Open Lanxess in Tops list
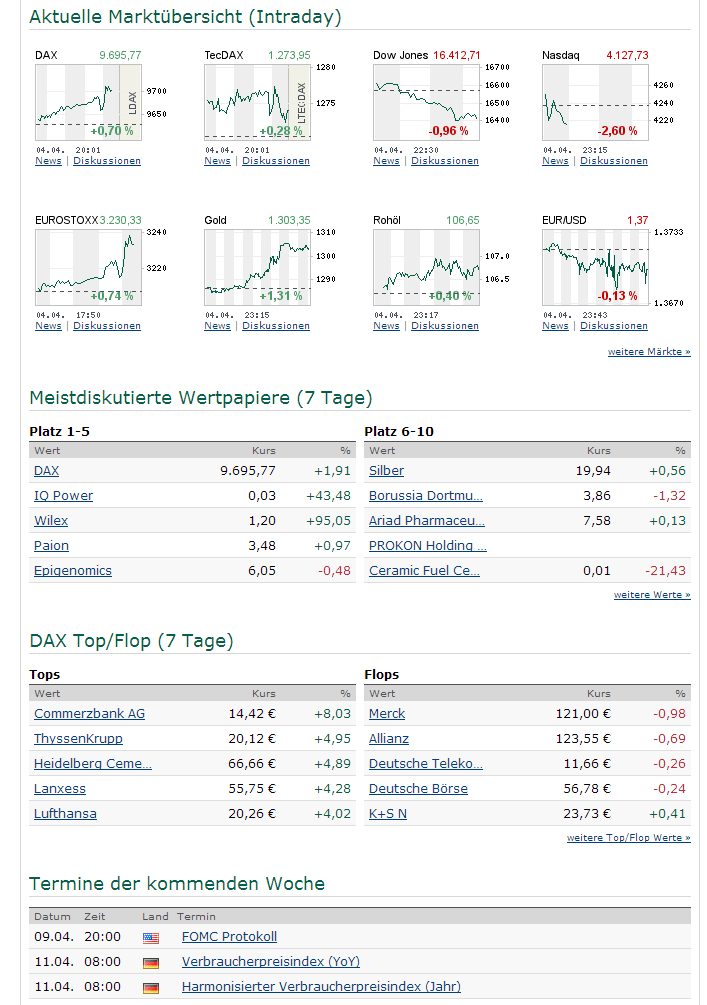 coord(60,788)
